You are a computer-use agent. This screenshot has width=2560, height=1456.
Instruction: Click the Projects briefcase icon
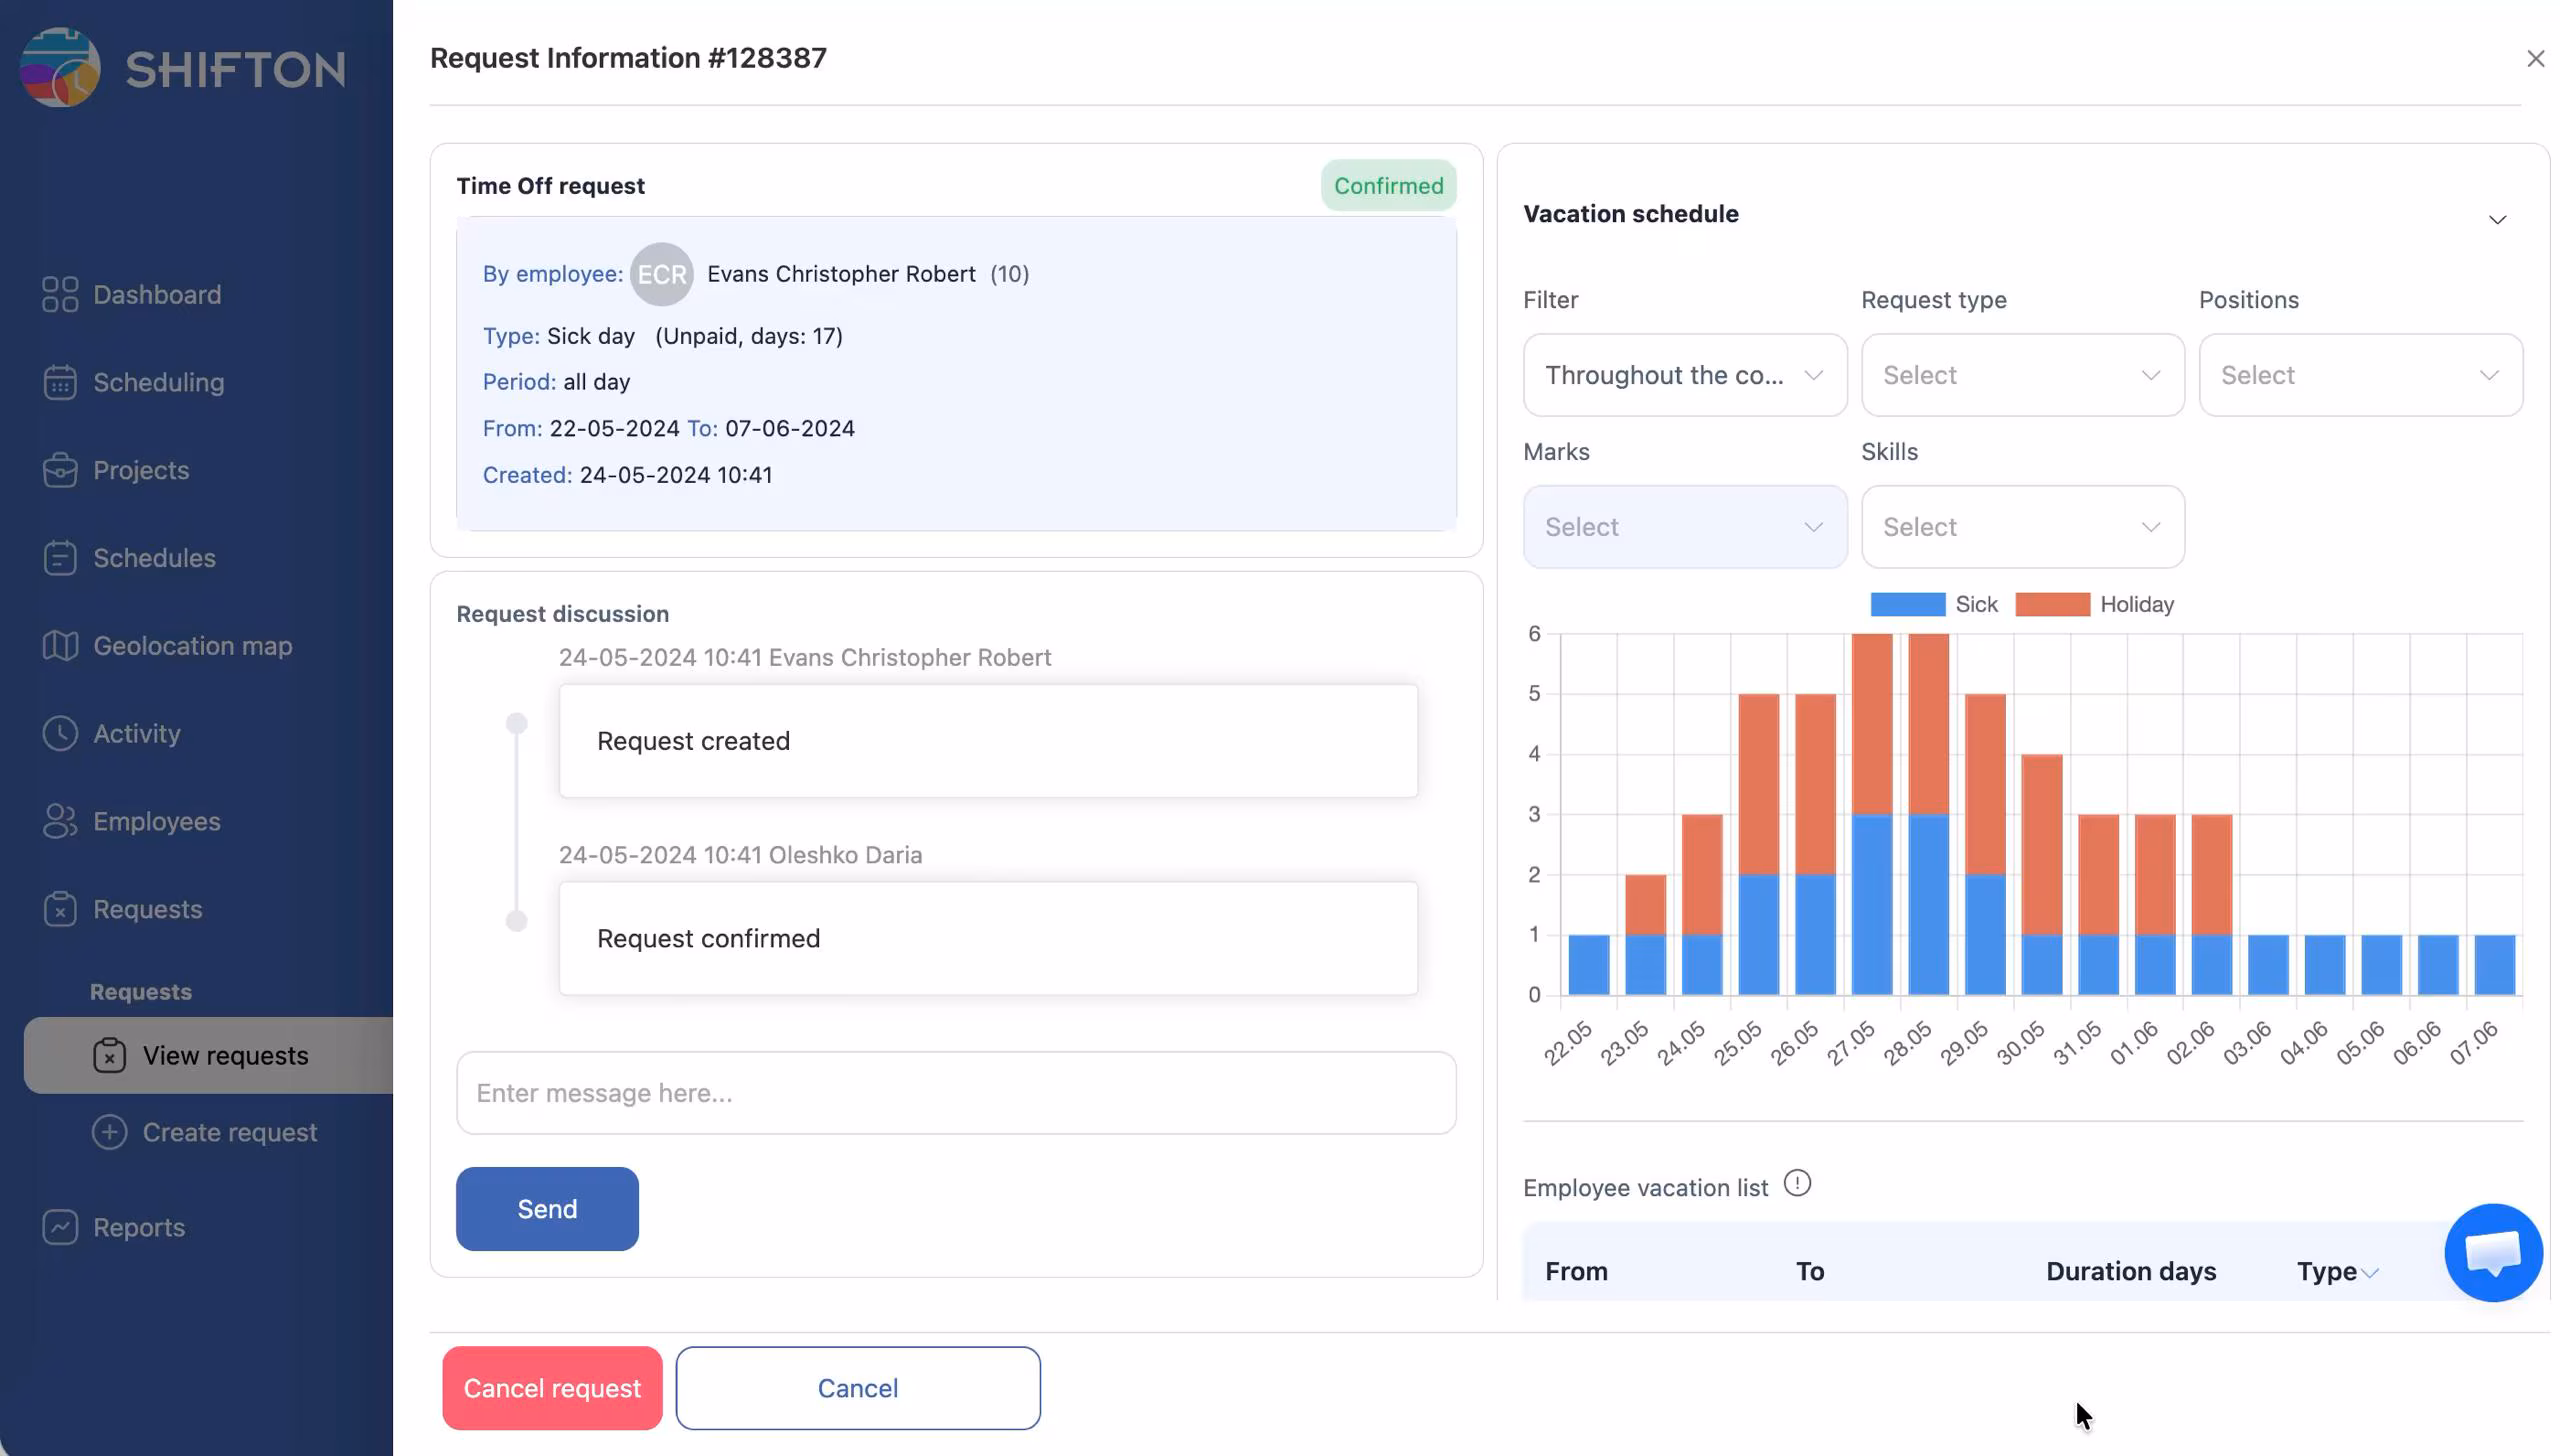tap(60, 471)
